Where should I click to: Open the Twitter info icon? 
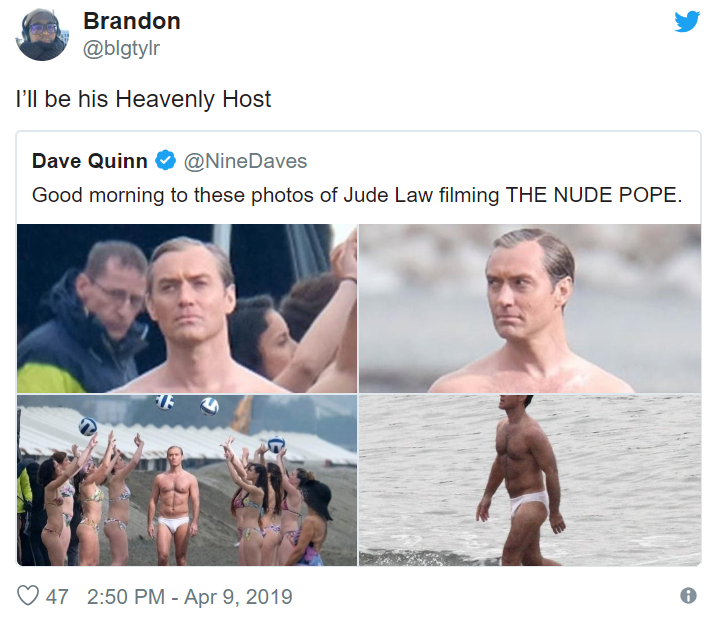[x=688, y=595]
